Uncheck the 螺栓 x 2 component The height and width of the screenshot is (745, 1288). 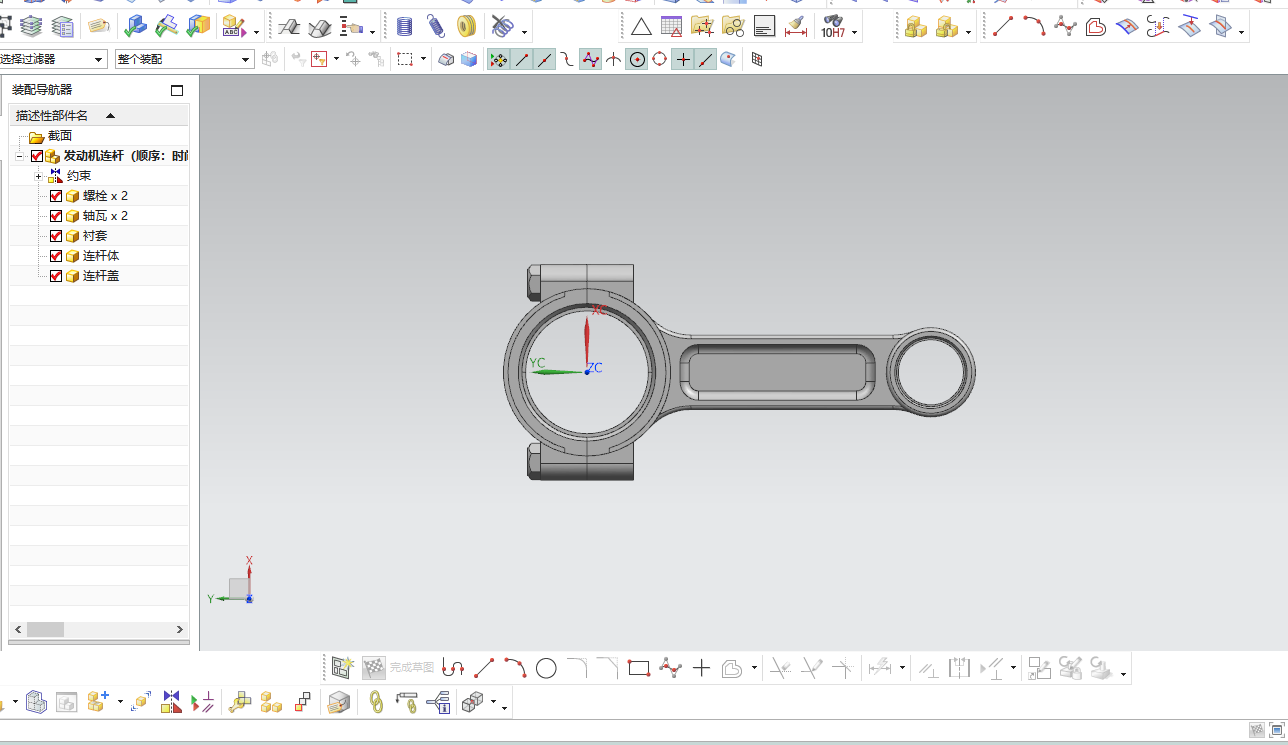(x=56, y=196)
